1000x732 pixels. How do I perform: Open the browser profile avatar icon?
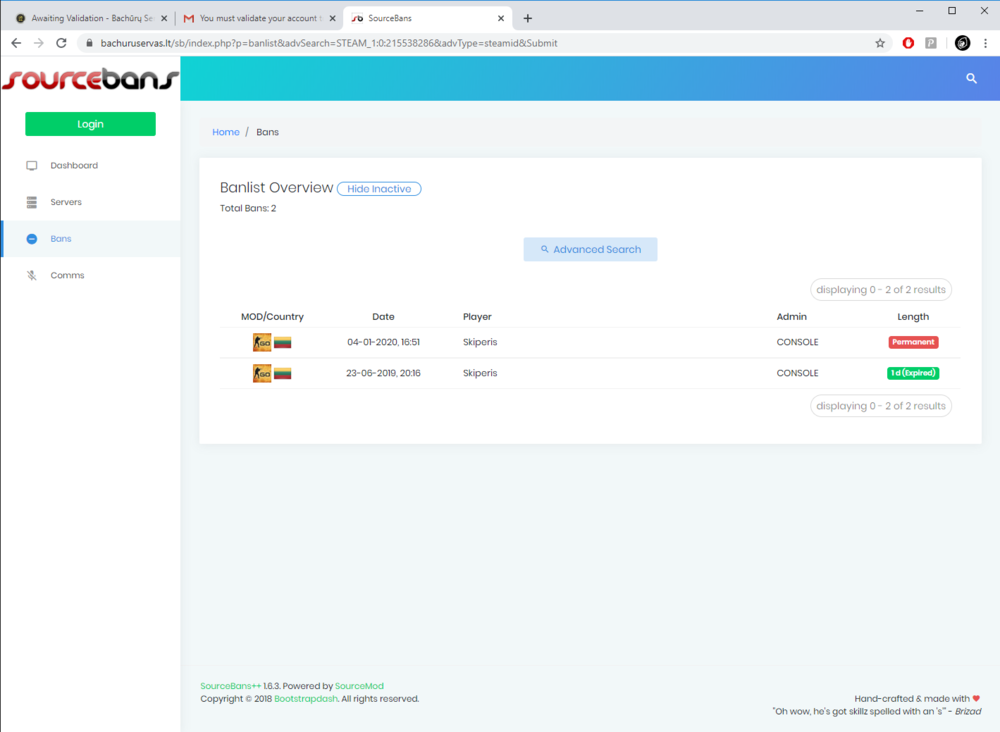962,43
